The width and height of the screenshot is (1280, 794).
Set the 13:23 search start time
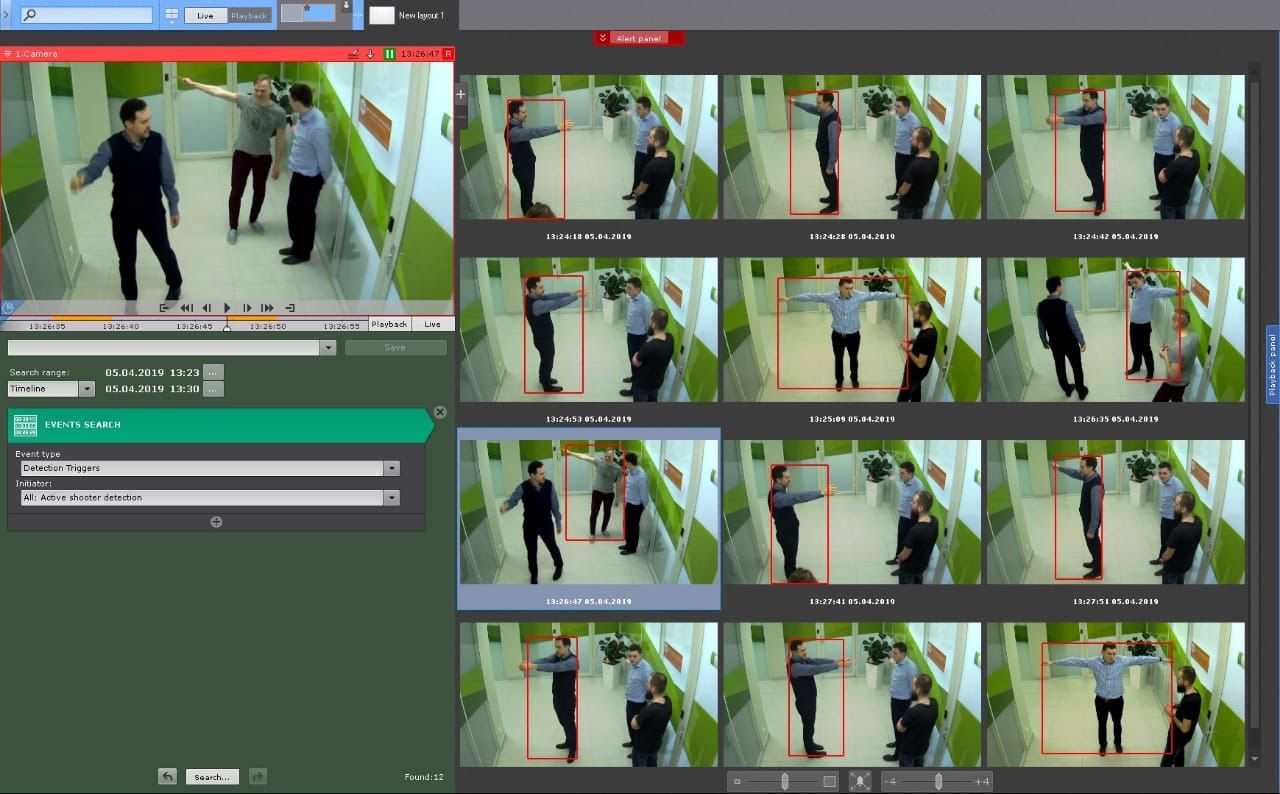(213, 372)
